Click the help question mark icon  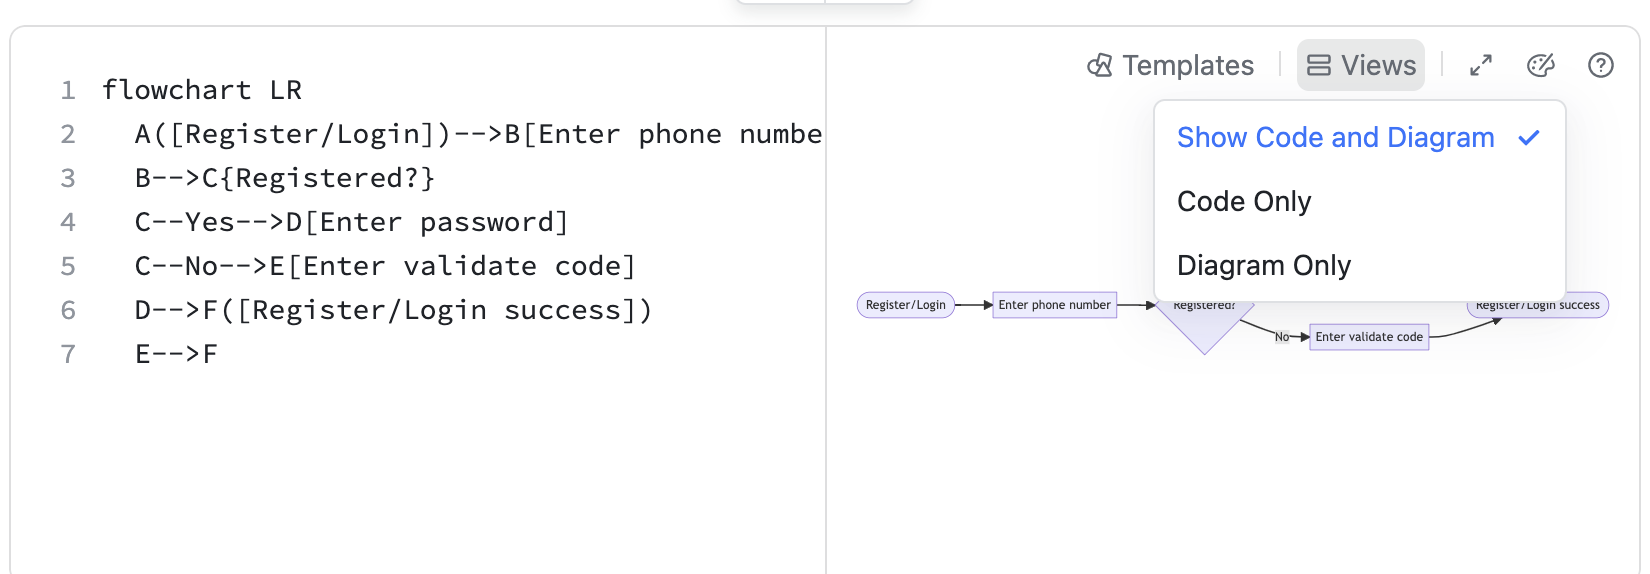pyautogui.click(x=1601, y=66)
